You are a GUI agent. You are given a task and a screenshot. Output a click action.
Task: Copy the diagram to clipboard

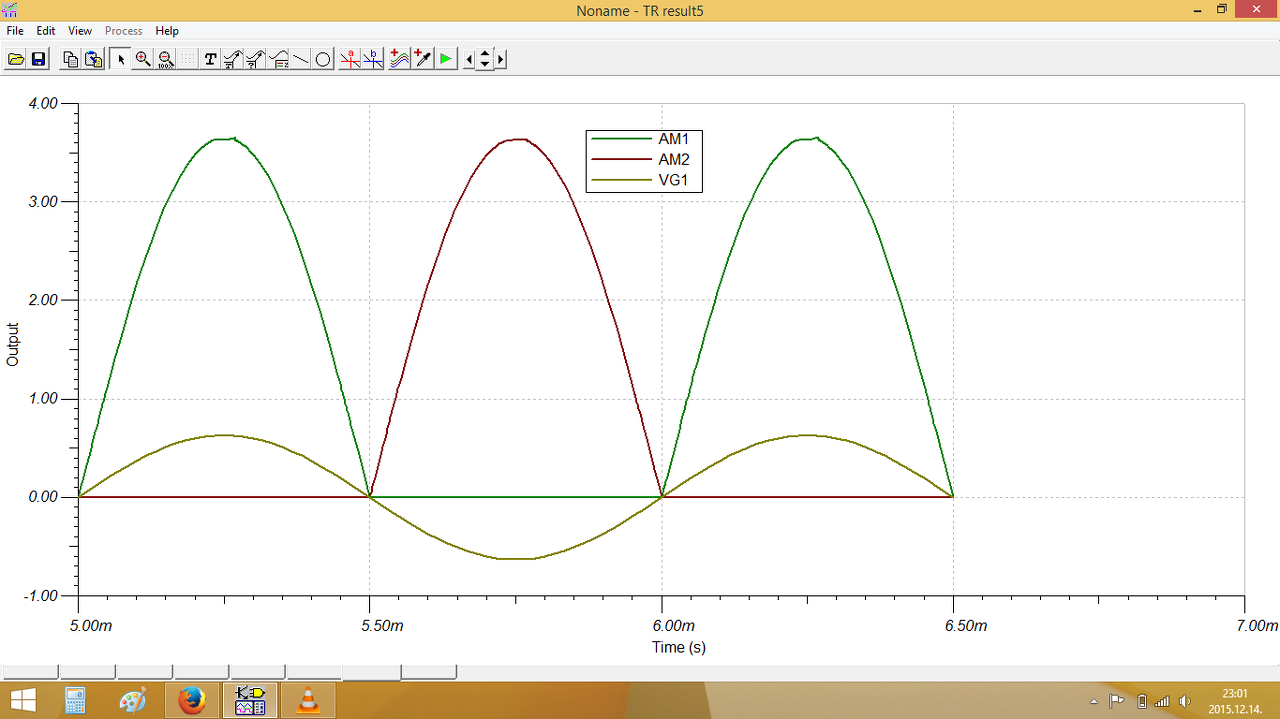pos(70,59)
